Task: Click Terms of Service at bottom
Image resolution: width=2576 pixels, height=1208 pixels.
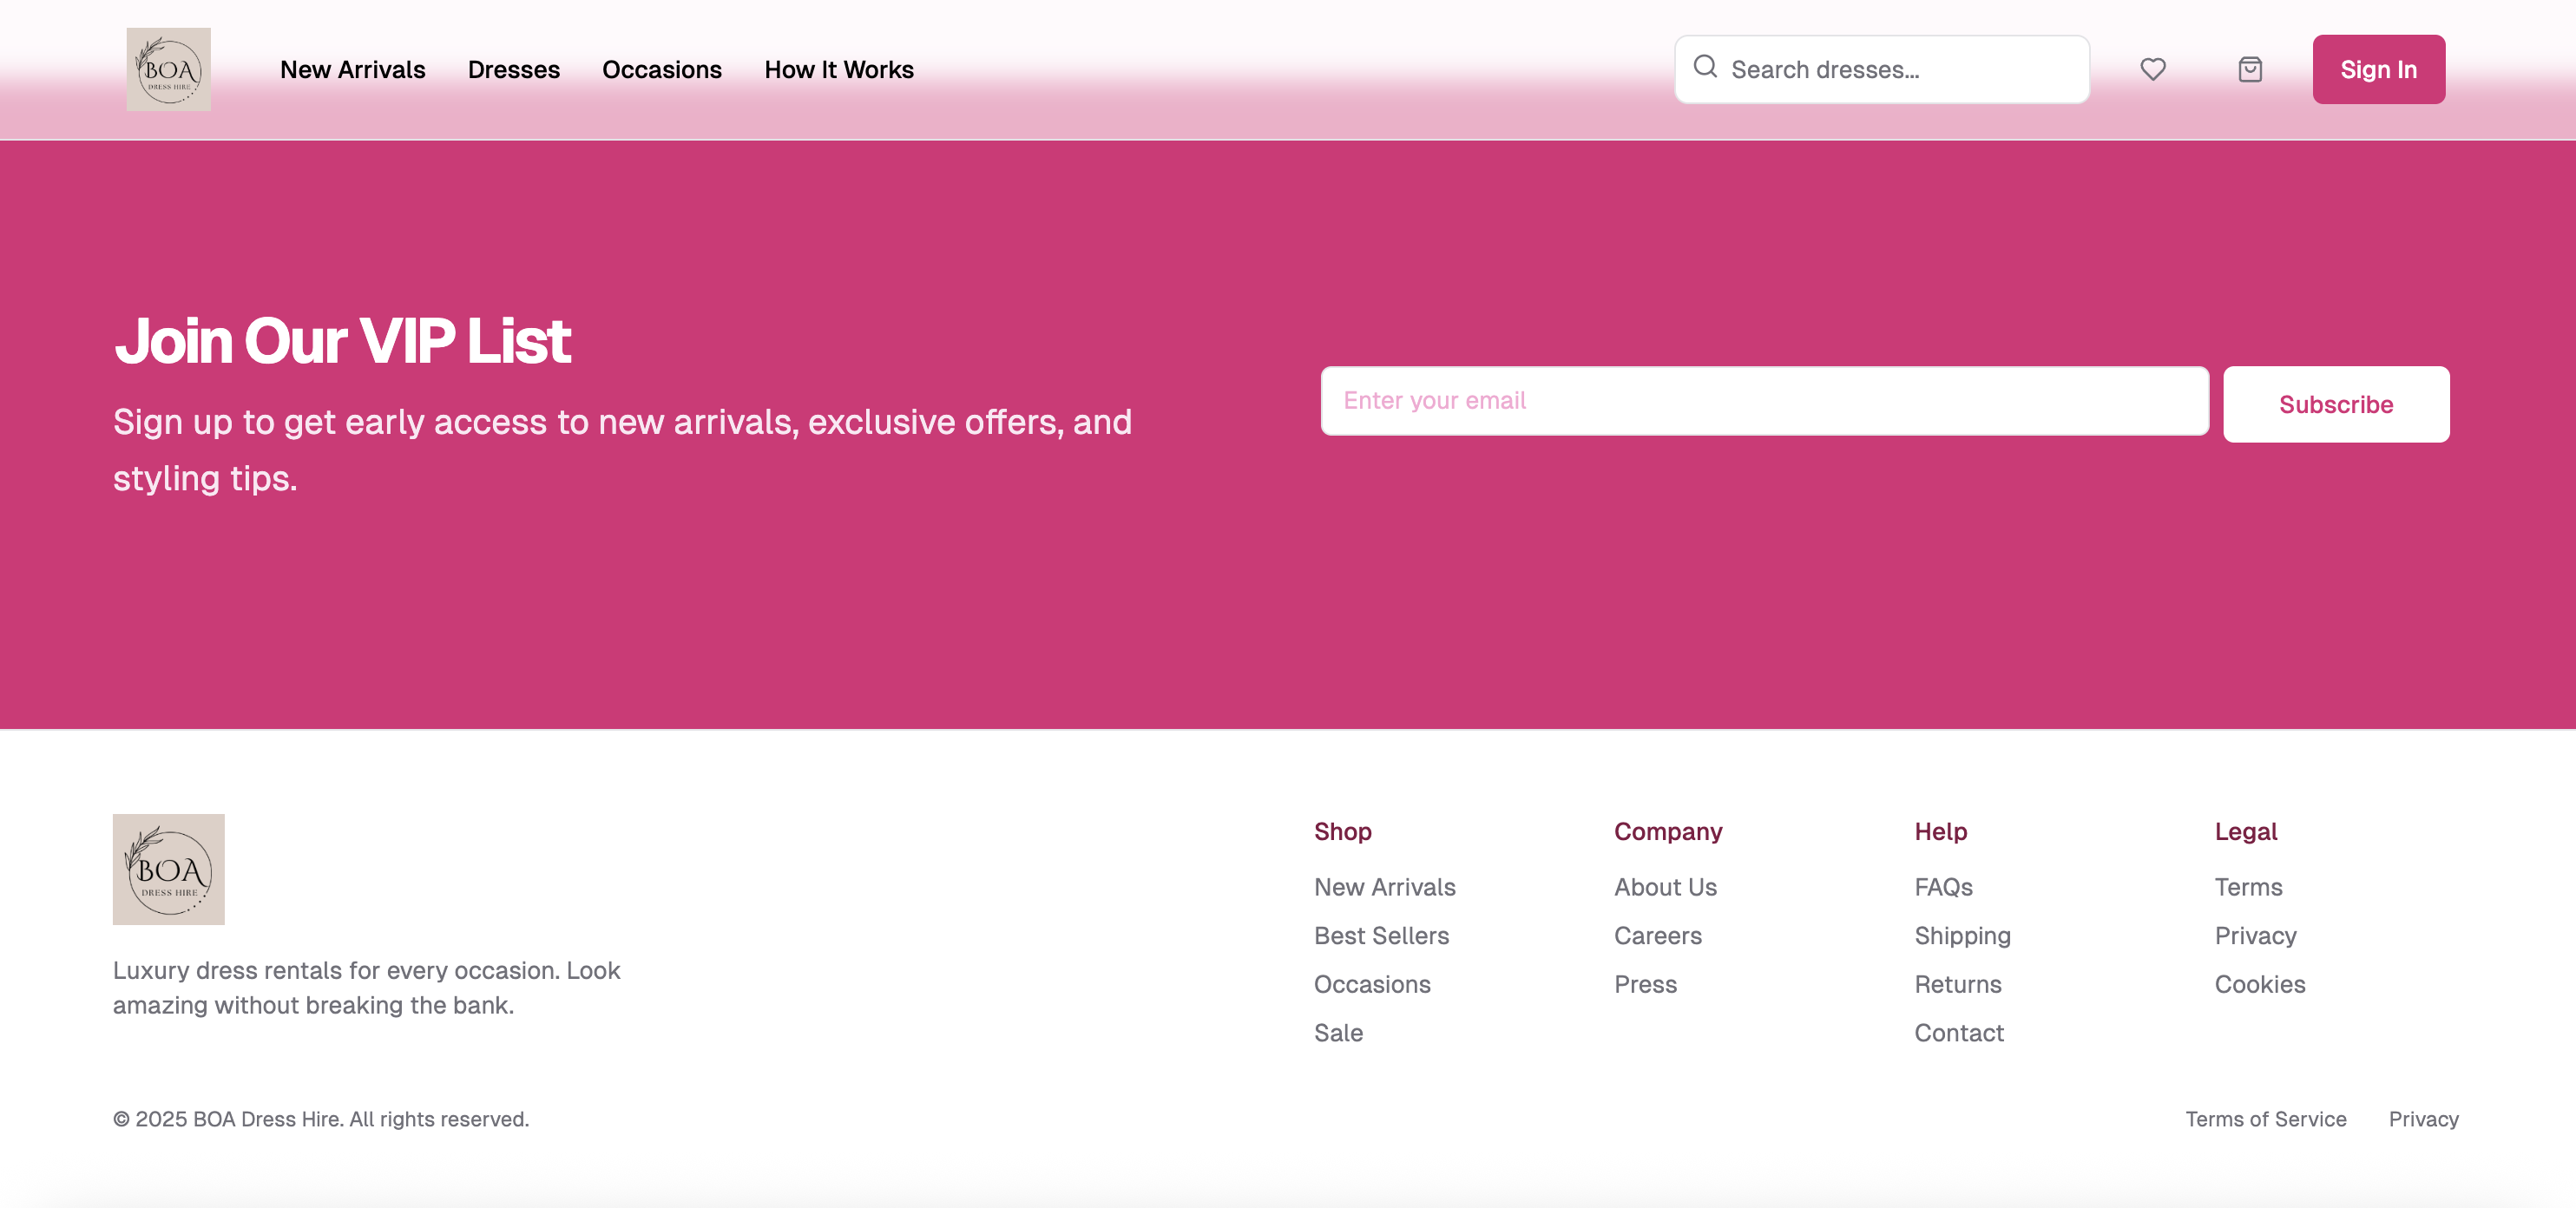Action: point(2265,1119)
